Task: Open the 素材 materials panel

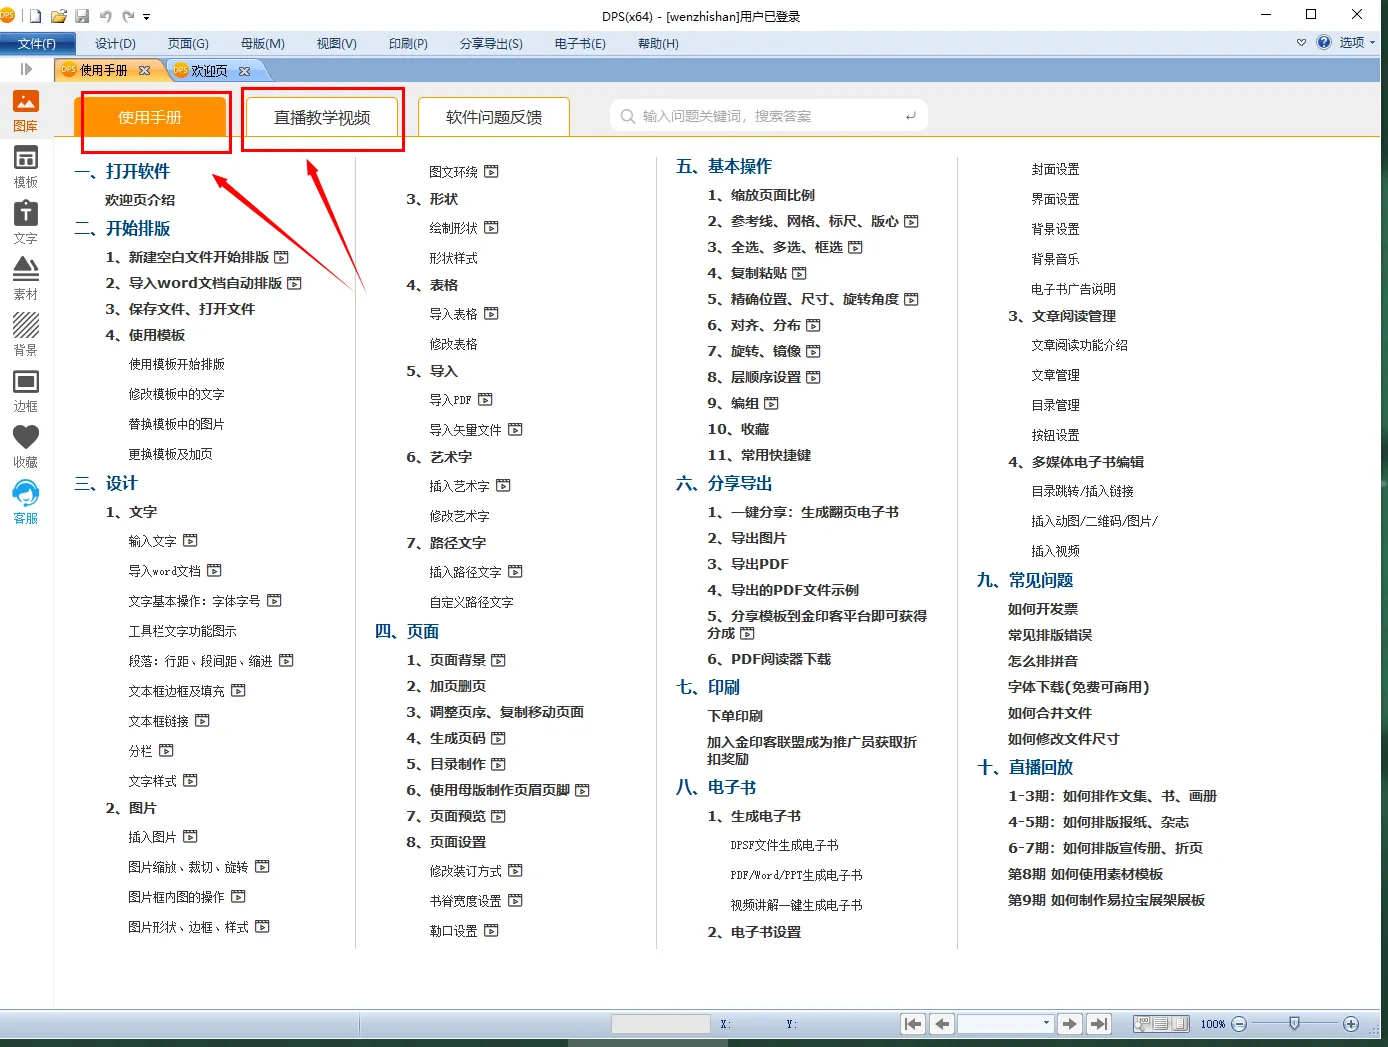Action: [25, 278]
